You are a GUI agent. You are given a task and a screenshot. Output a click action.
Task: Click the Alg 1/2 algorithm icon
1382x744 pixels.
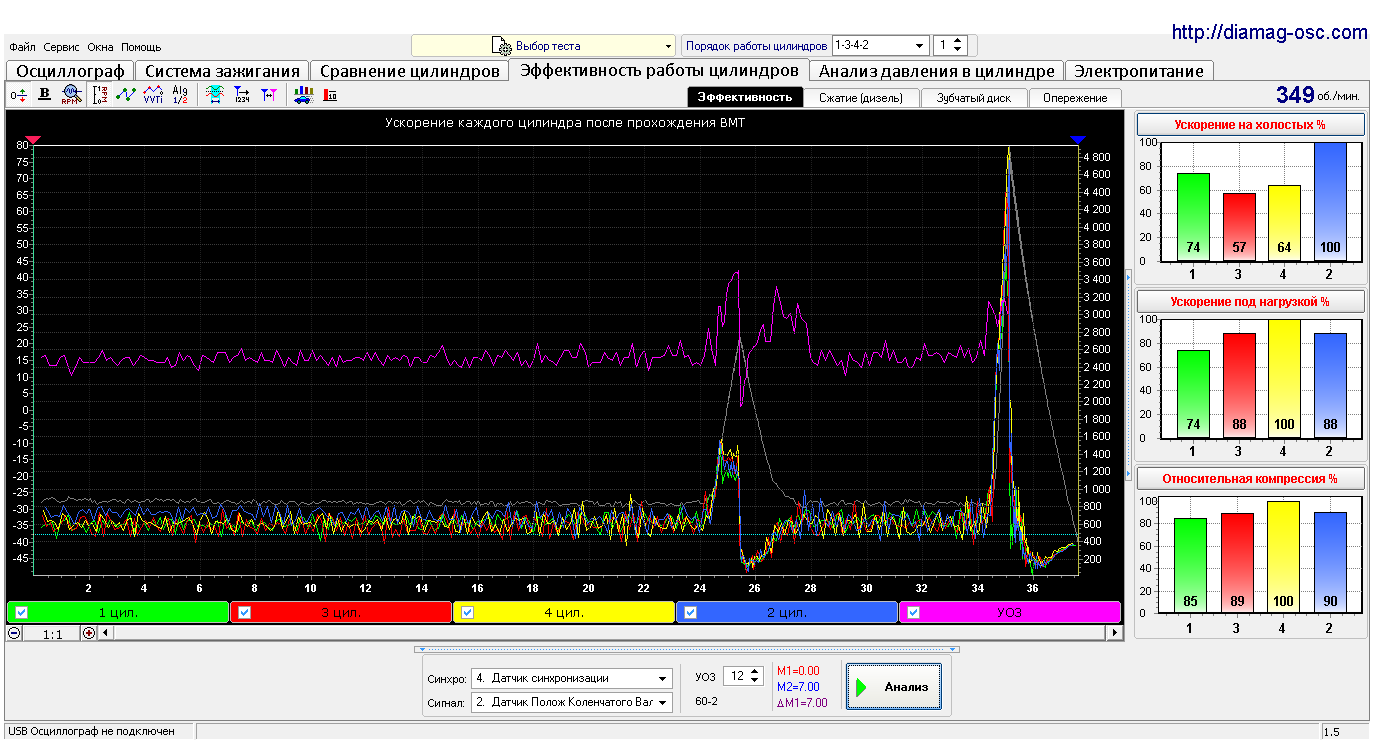180,95
